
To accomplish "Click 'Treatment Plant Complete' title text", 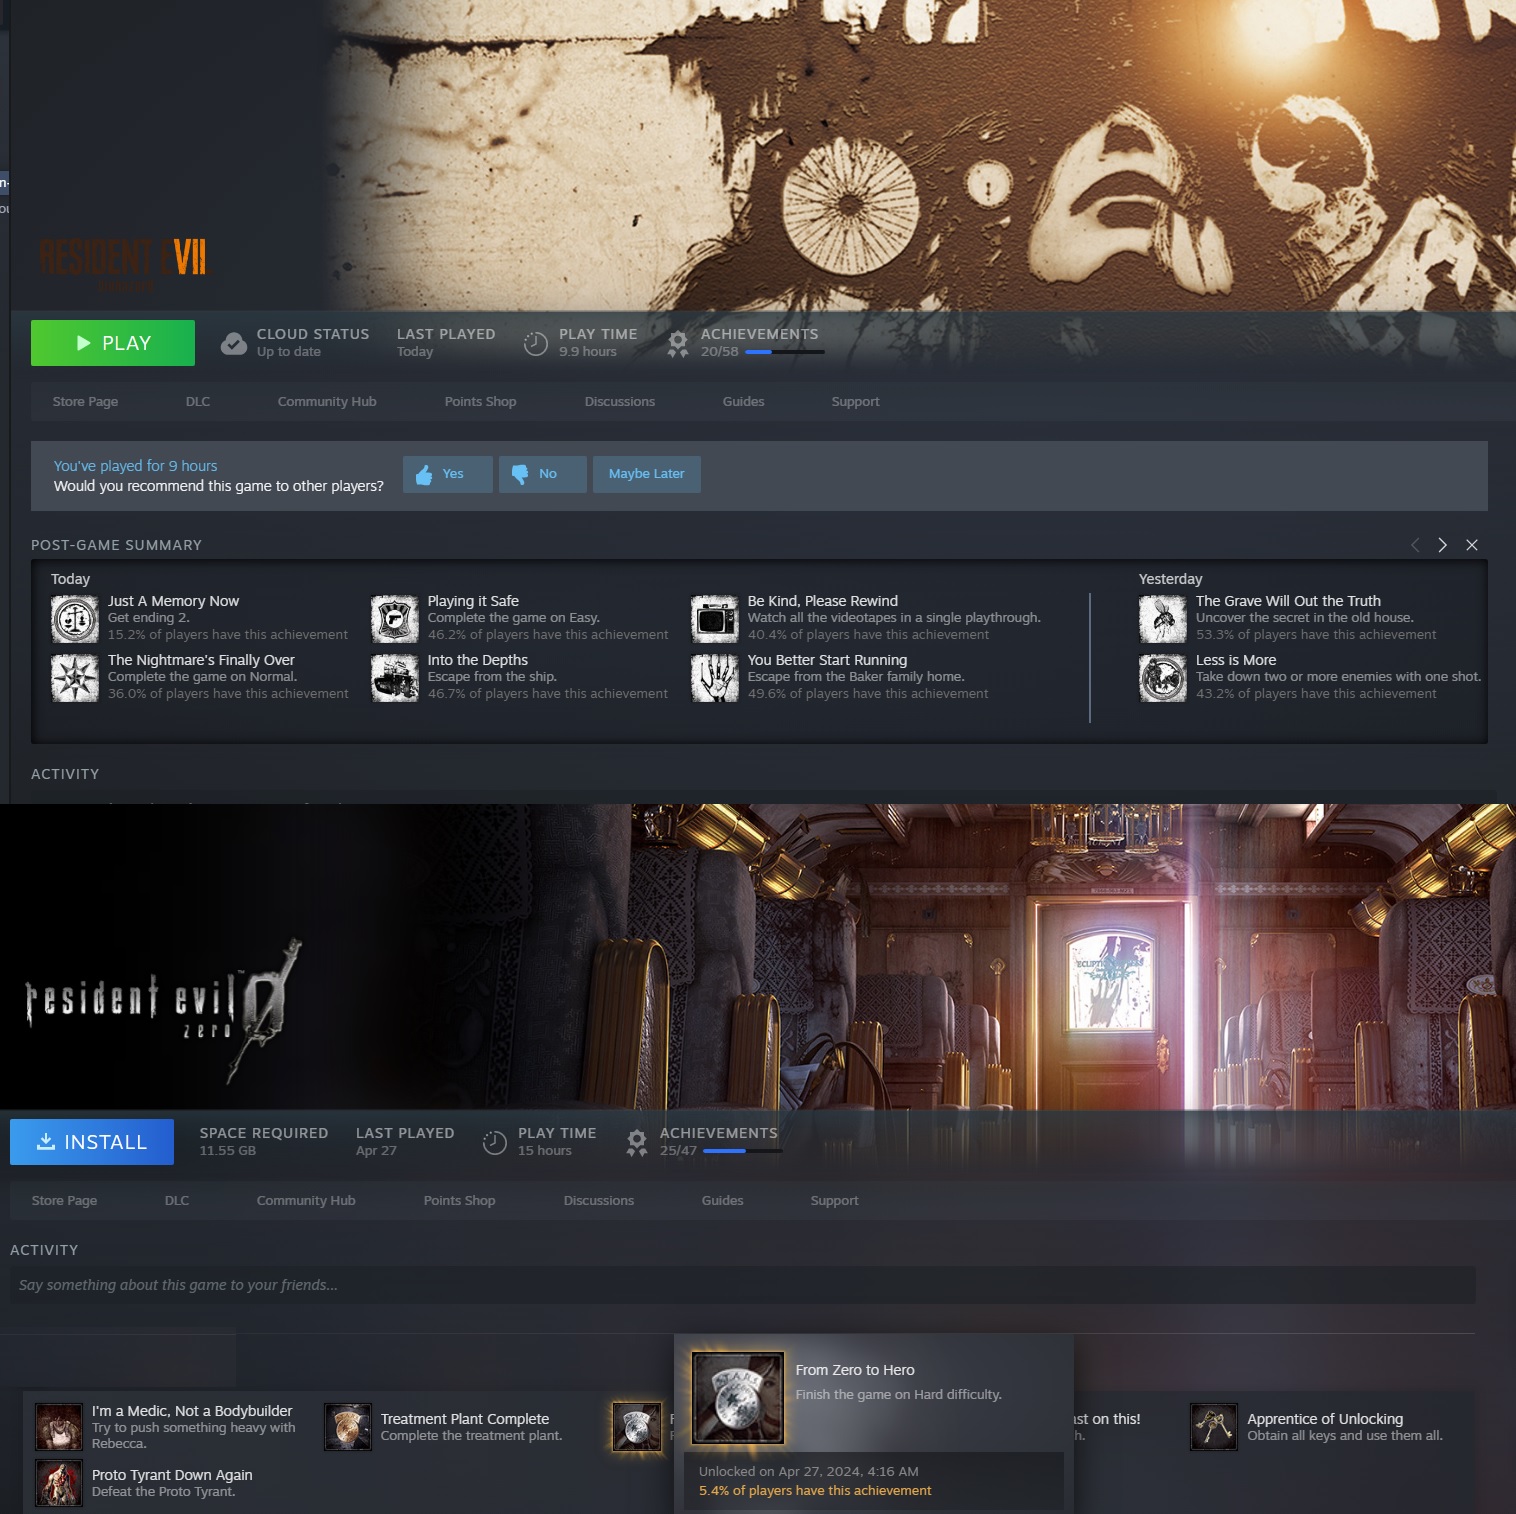I will pos(465,1419).
